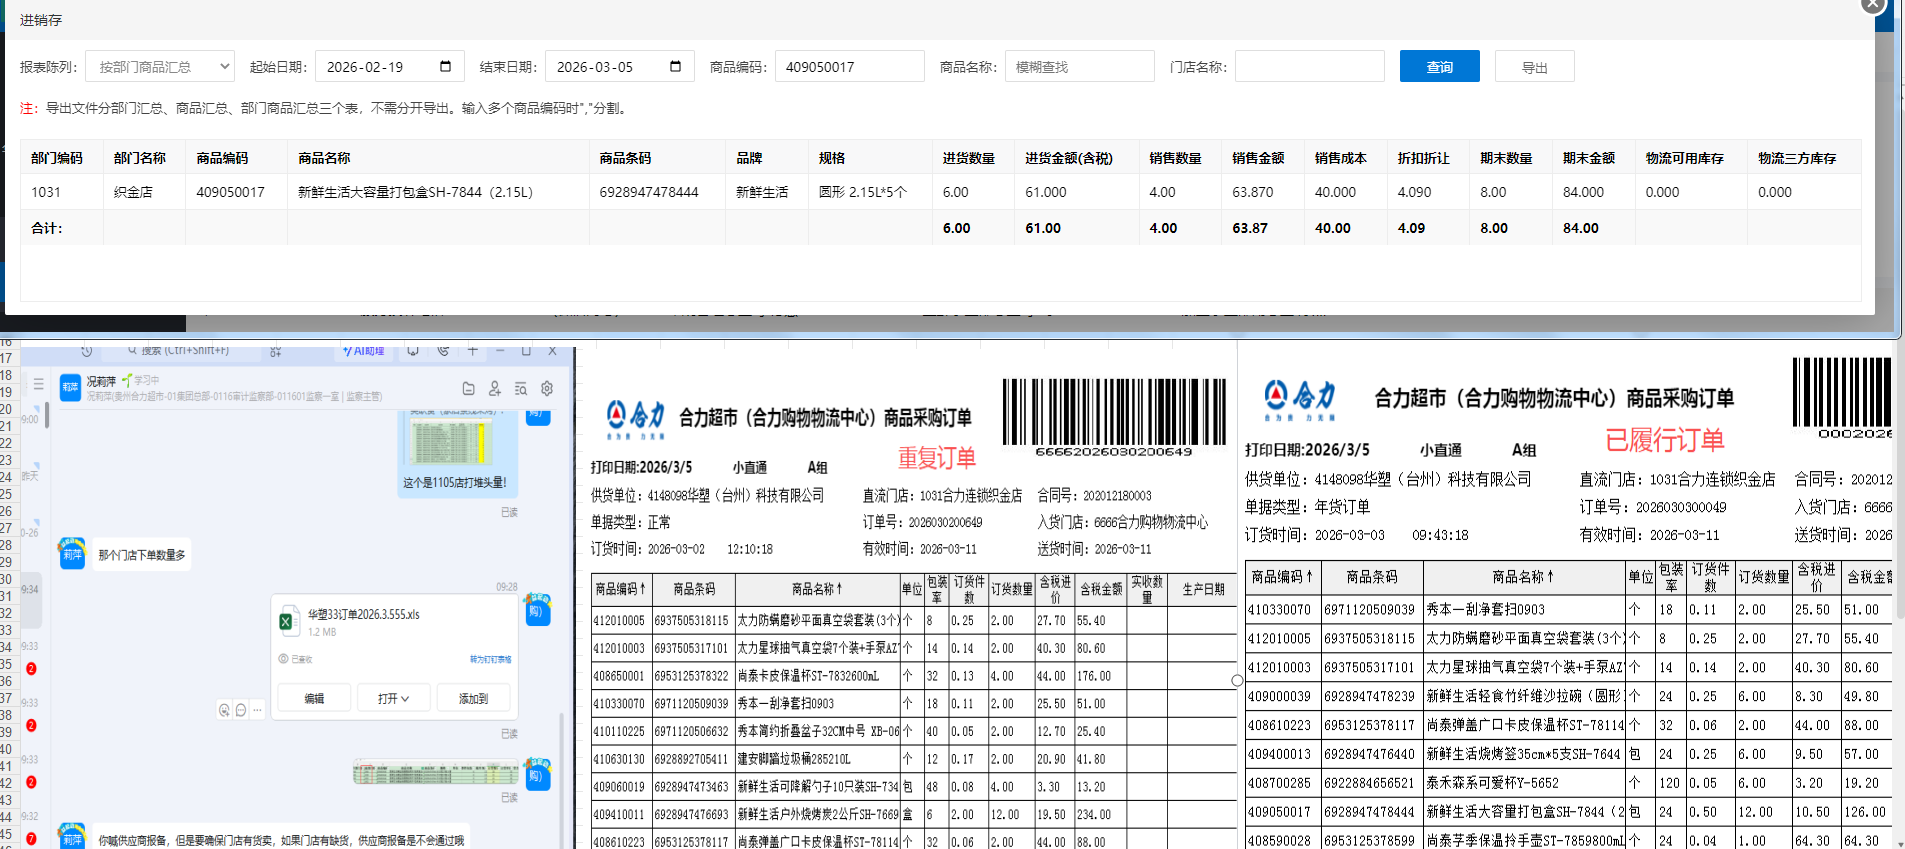Click the 商品名称 fuzzy search field

pyautogui.click(x=1079, y=67)
